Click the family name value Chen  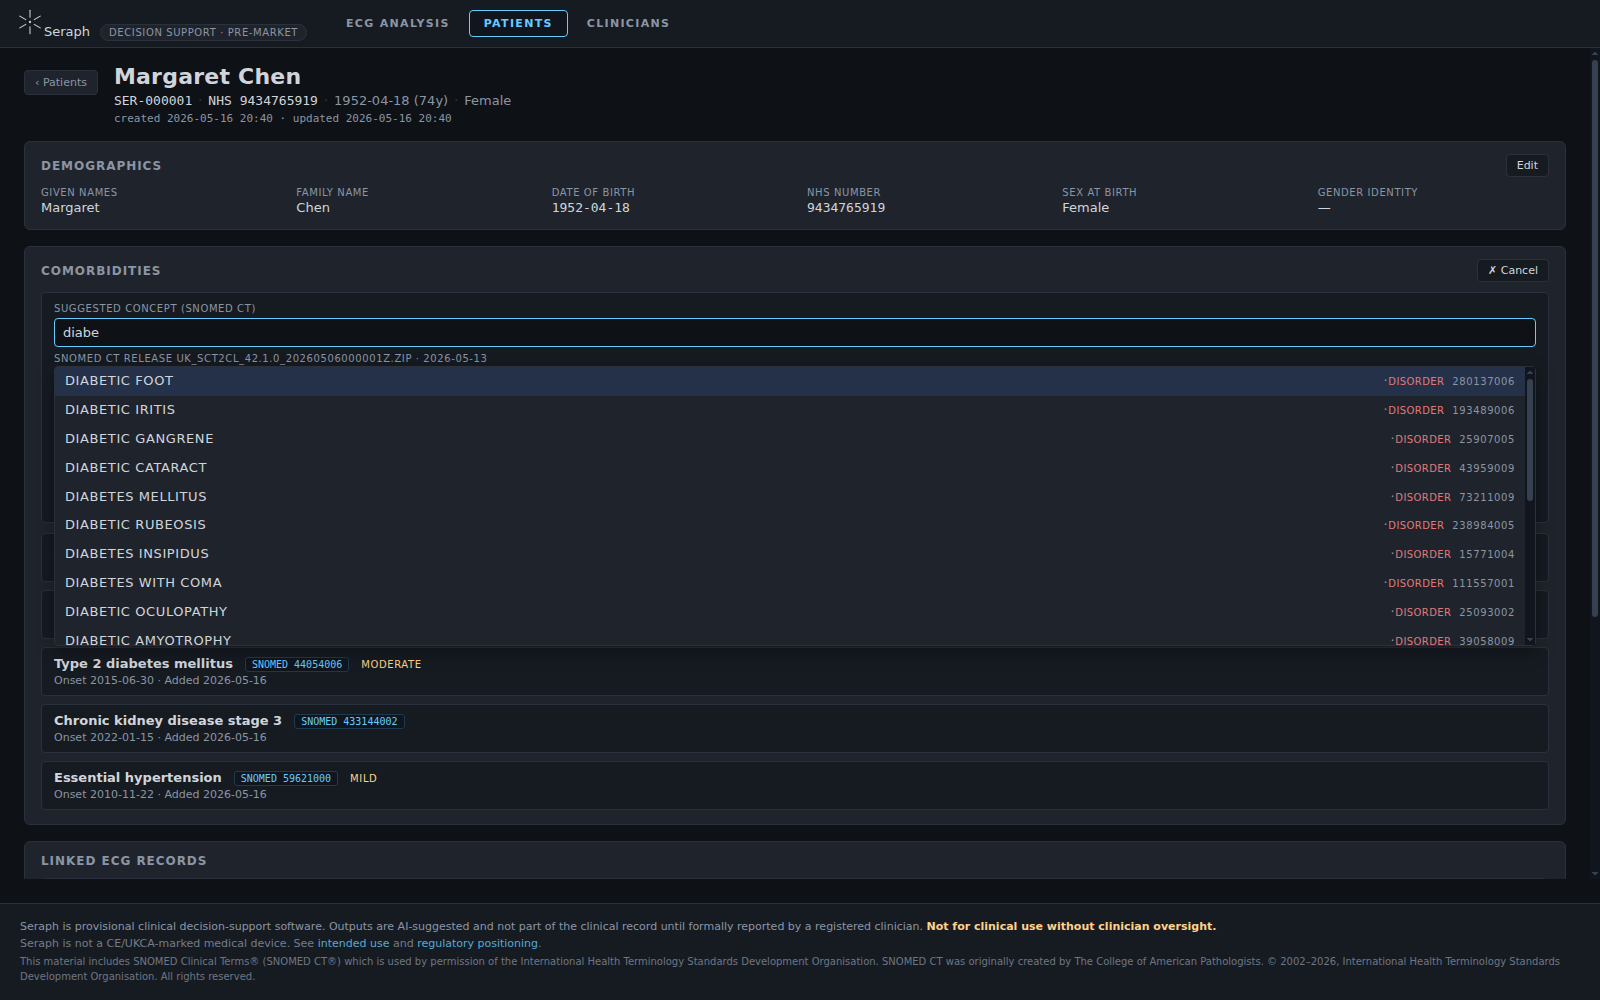[x=313, y=208]
